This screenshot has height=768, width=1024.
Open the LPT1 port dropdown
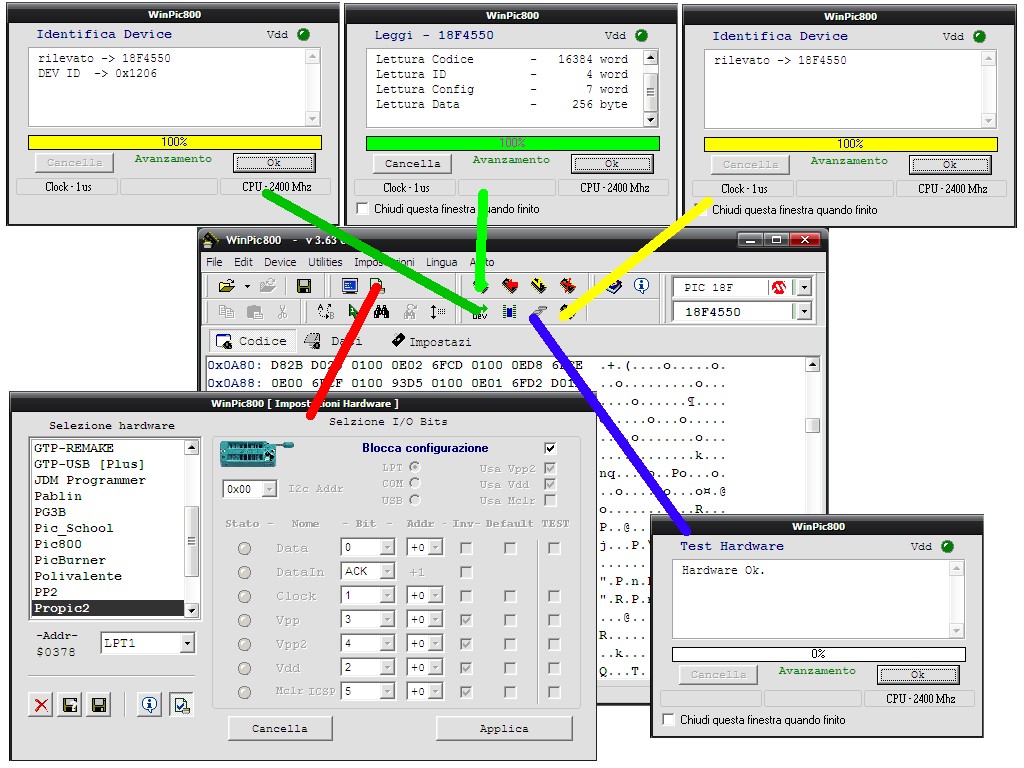coord(187,643)
